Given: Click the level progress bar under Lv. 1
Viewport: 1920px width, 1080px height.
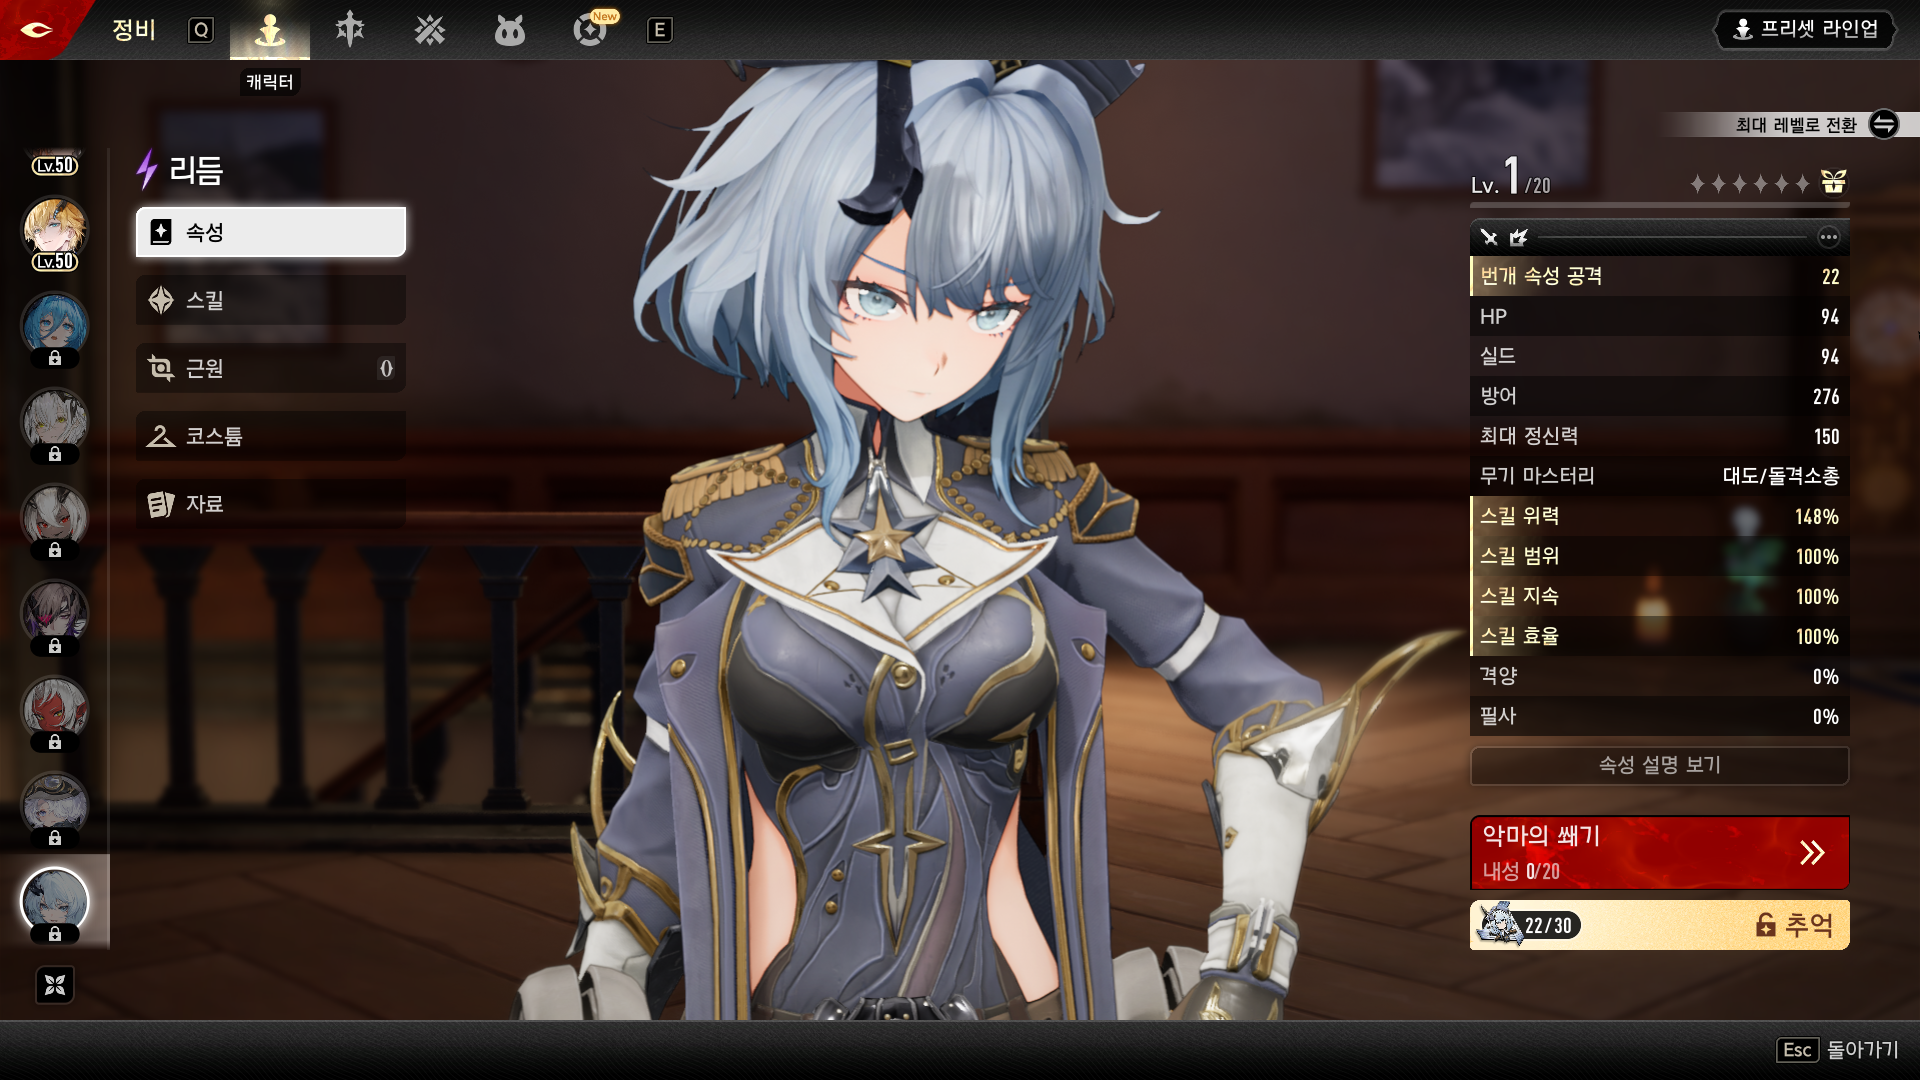Looking at the screenshot, I should coord(1659,206).
